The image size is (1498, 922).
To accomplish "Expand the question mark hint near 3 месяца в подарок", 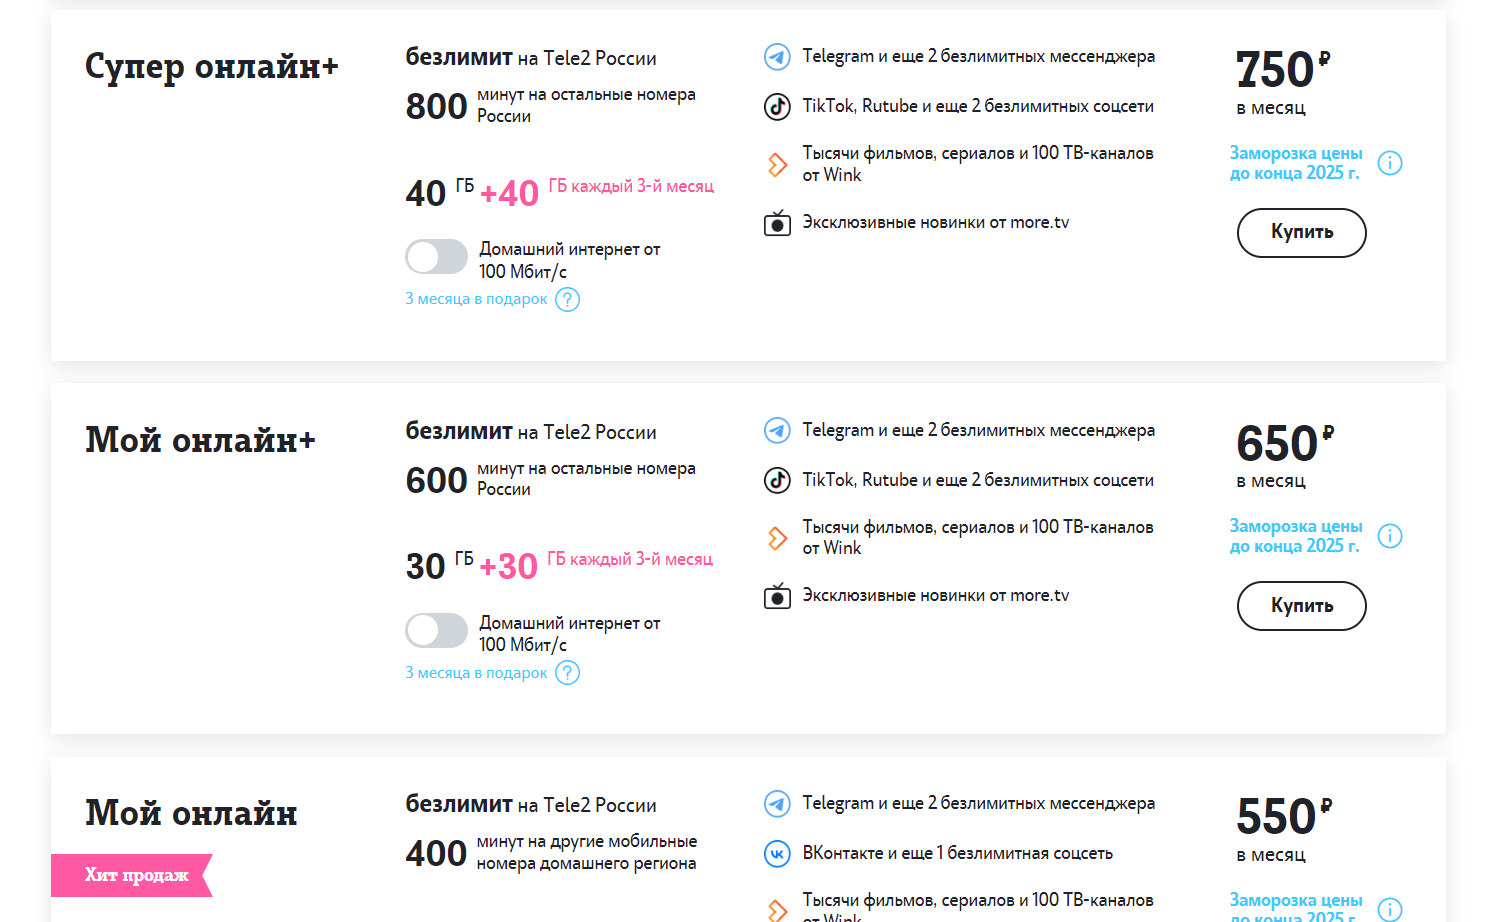I will (567, 299).
